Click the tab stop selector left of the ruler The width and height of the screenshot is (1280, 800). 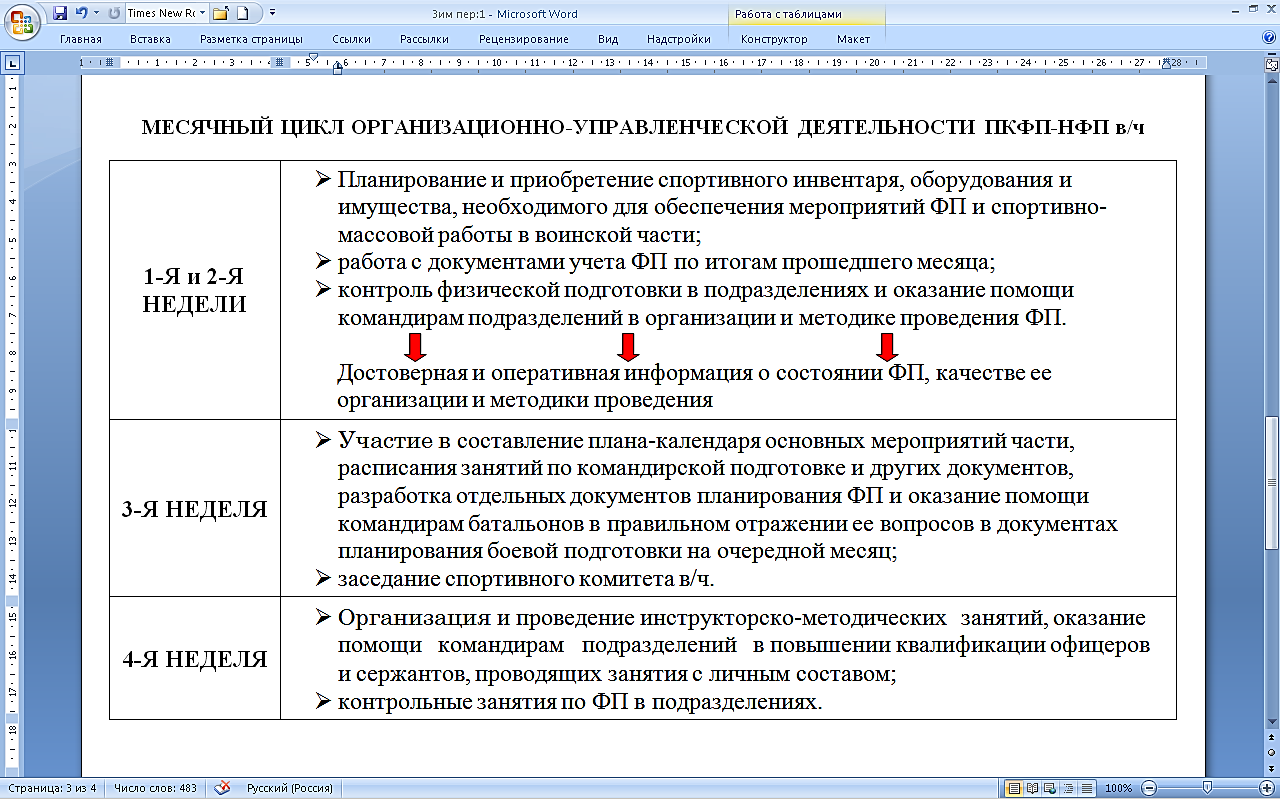(12, 63)
